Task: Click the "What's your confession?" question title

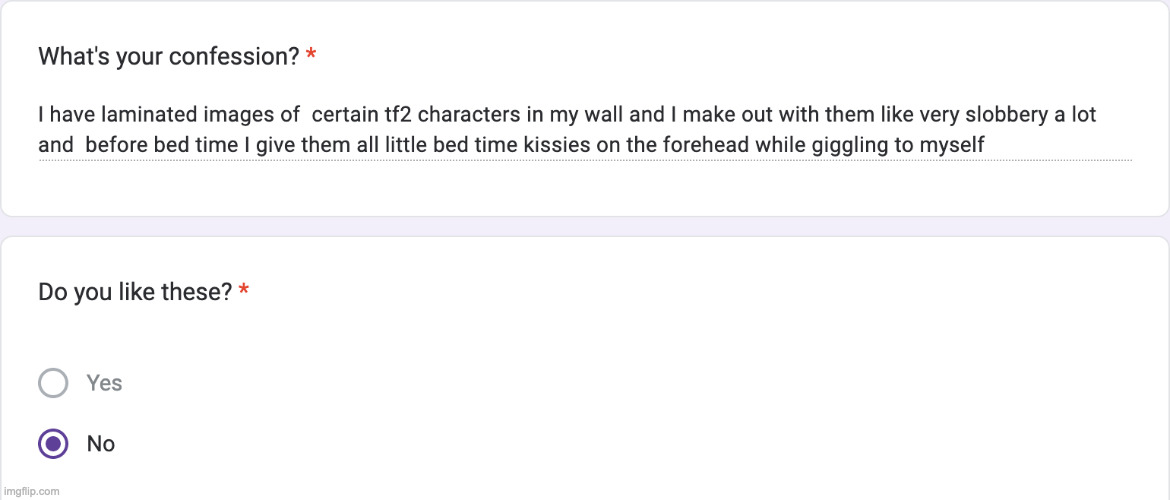Action: (x=168, y=57)
